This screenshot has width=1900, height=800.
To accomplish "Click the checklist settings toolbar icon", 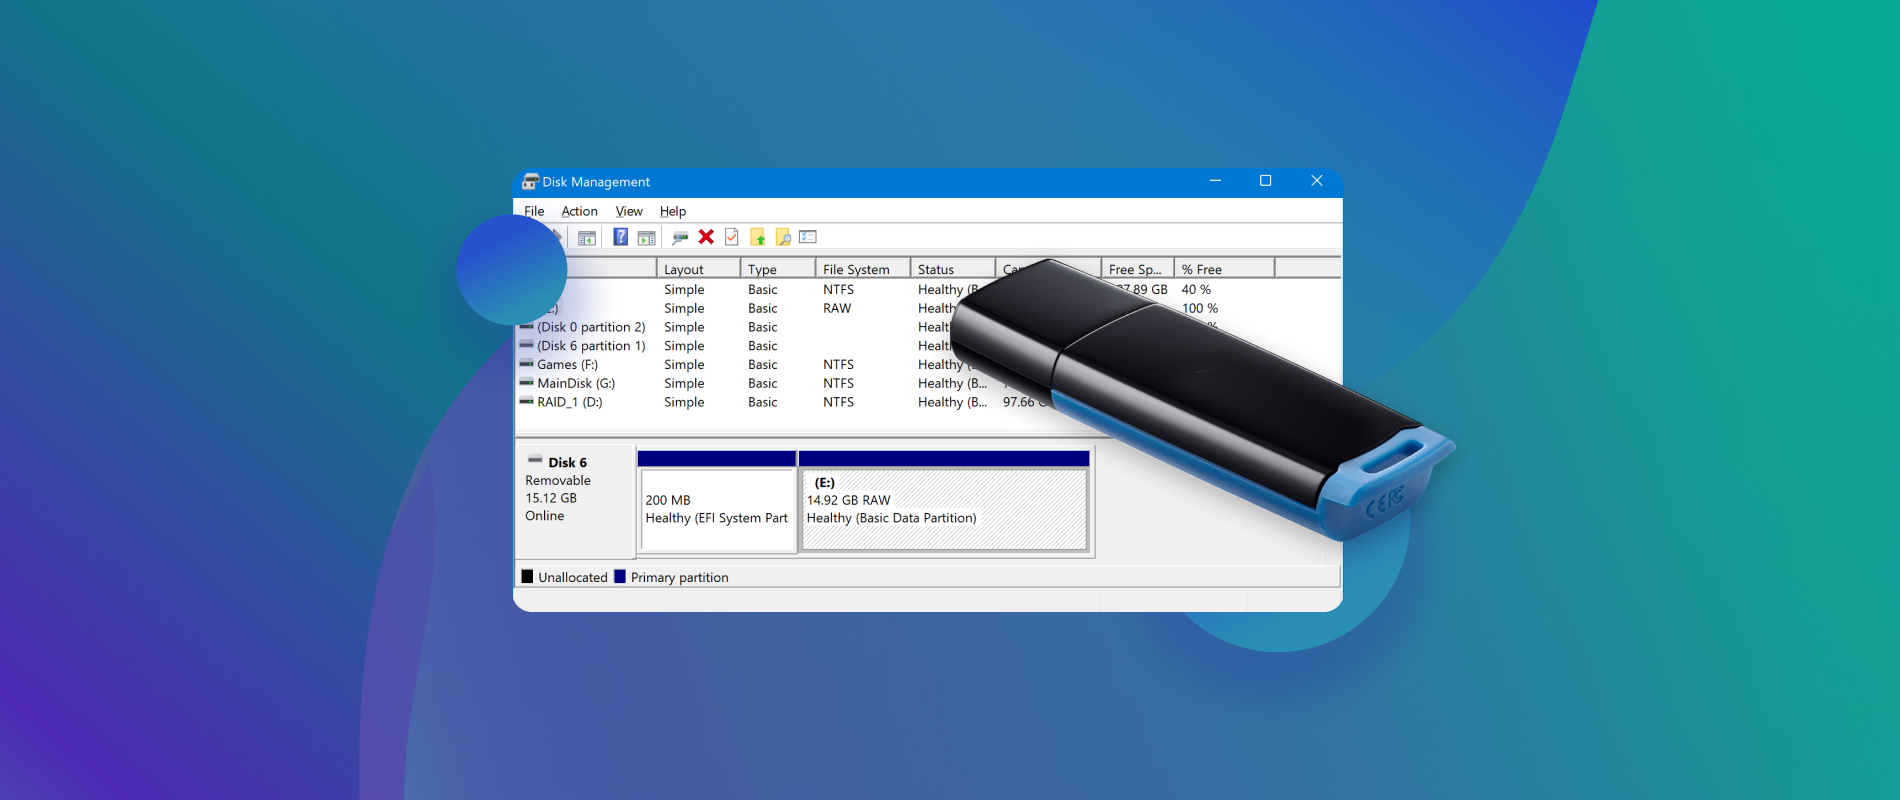I will click(x=808, y=237).
